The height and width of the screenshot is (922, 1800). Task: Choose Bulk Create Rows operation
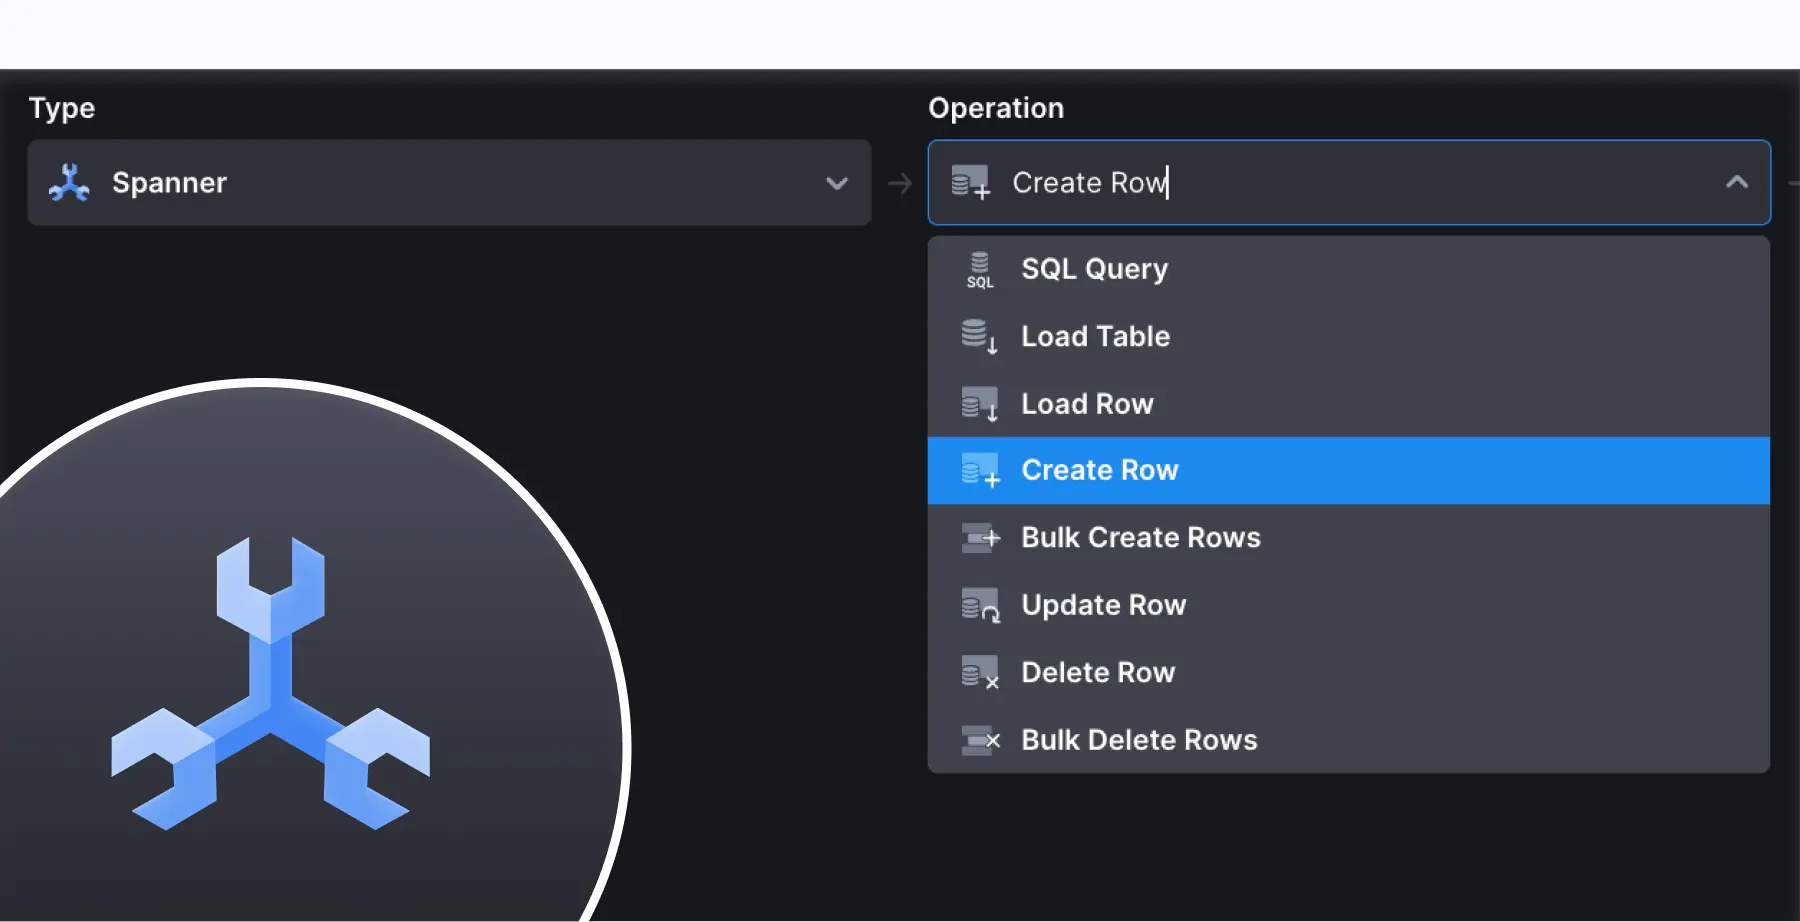tap(1349, 538)
